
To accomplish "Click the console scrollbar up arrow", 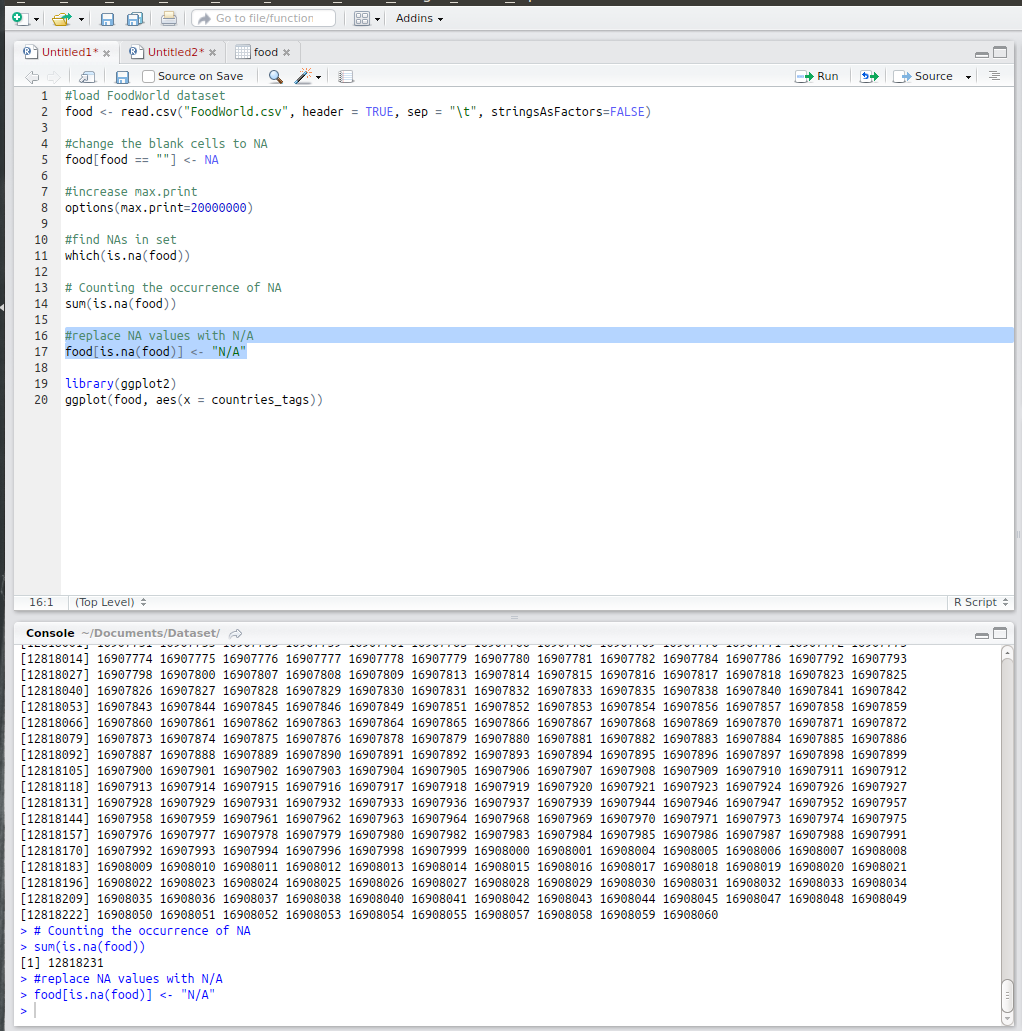I will pyautogui.click(x=1007, y=652).
